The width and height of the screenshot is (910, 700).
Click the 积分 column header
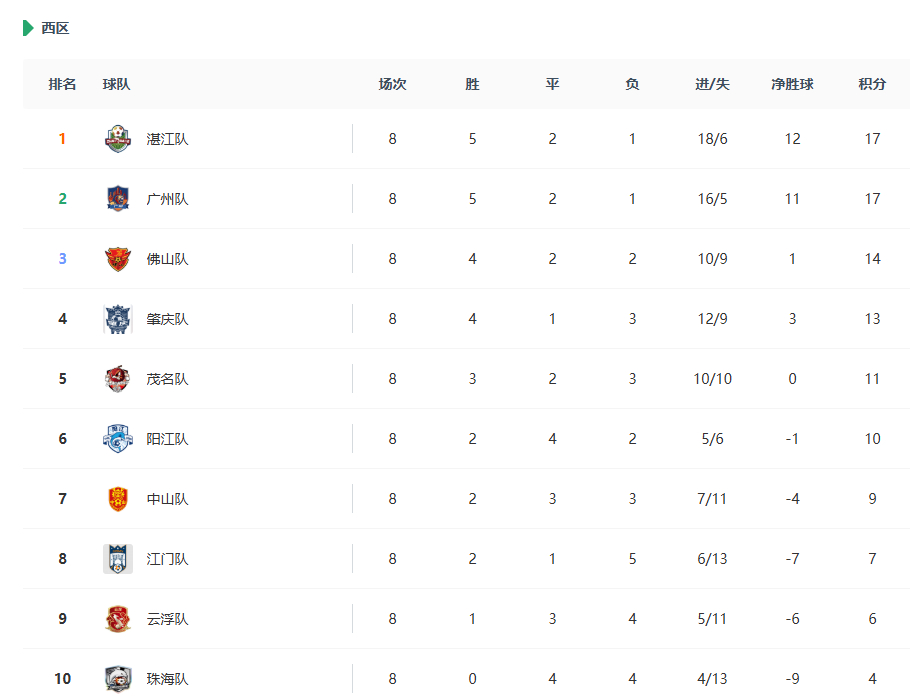pos(872,84)
